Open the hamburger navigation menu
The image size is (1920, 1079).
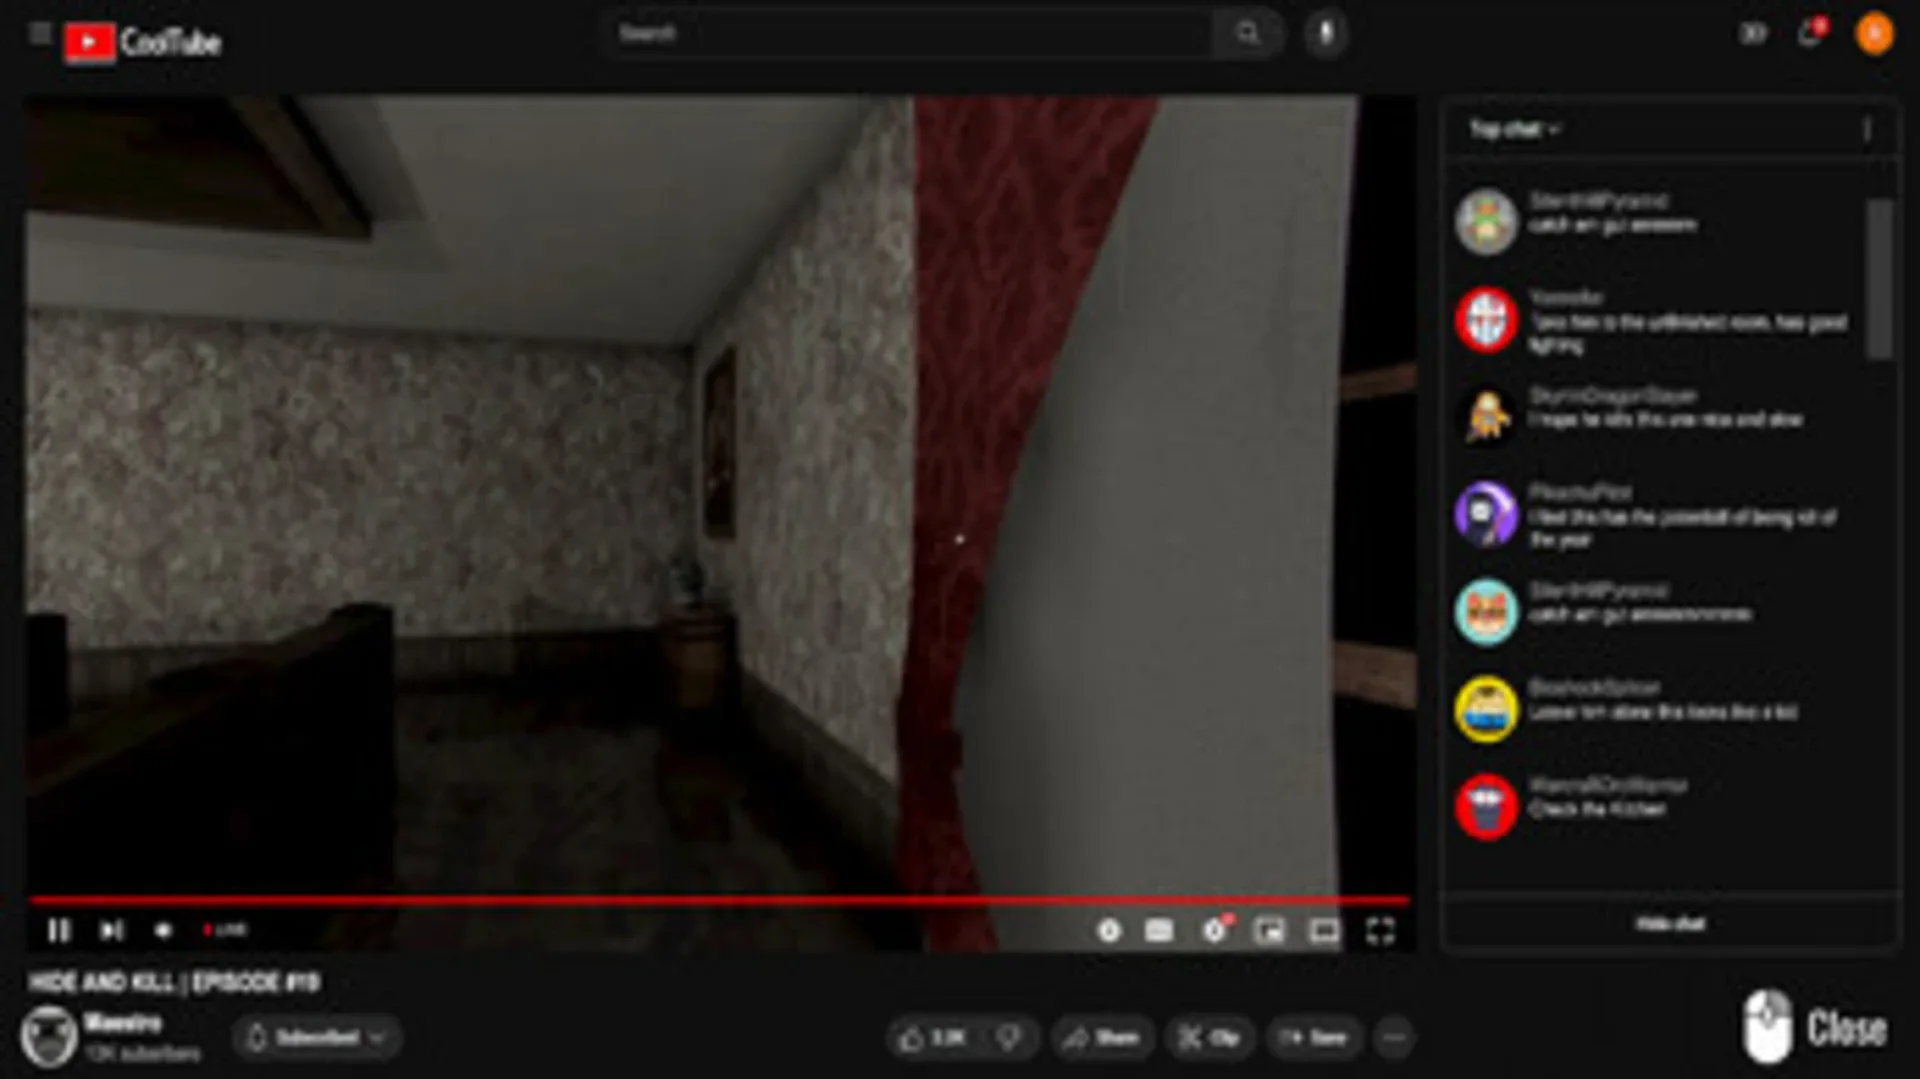(x=38, y=33)
